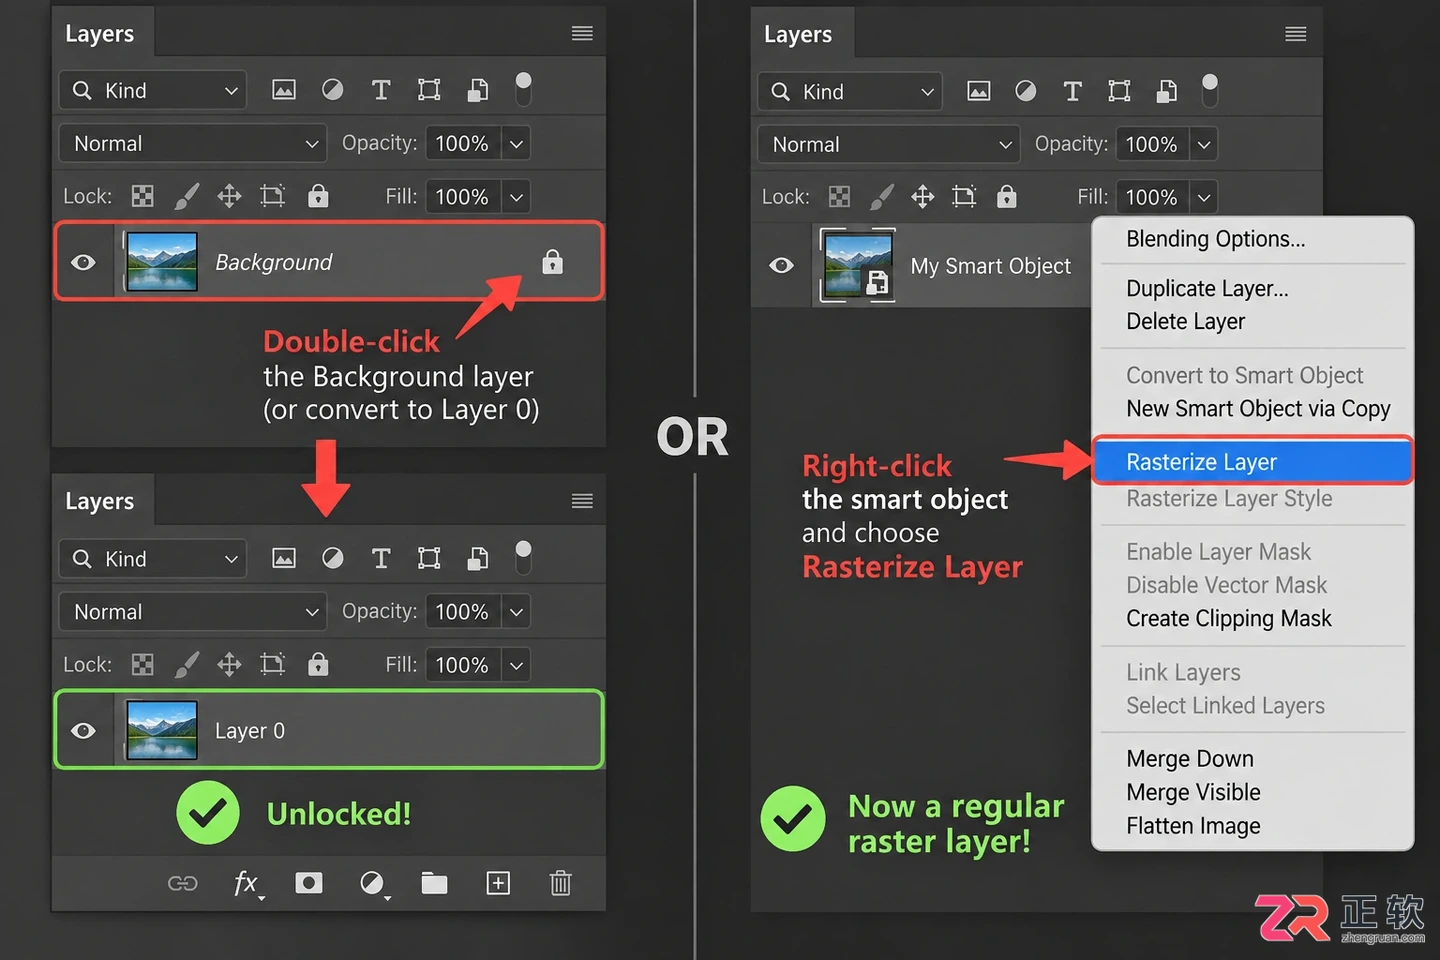
Task: Hide the My Smart Object layer
Action: pos(782,265)
